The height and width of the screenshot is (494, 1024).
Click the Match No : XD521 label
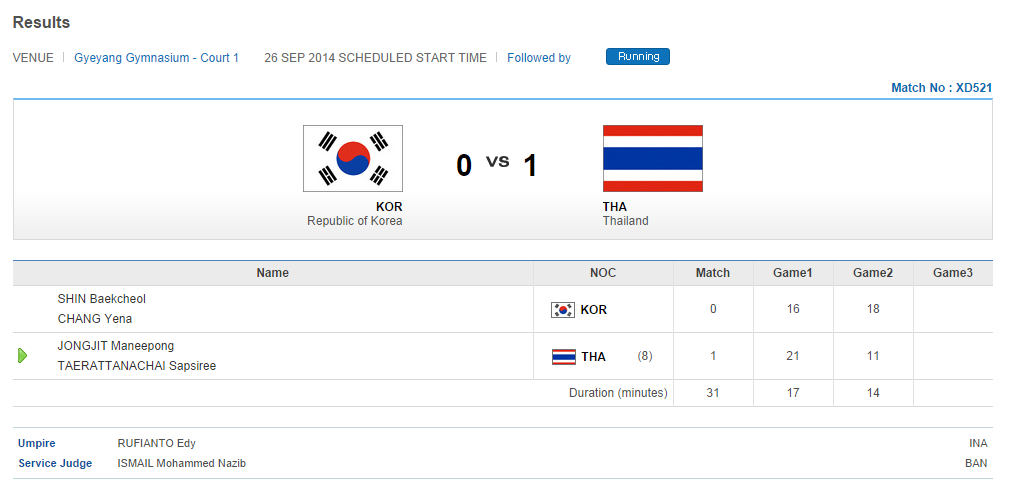[x=941, y=88]
